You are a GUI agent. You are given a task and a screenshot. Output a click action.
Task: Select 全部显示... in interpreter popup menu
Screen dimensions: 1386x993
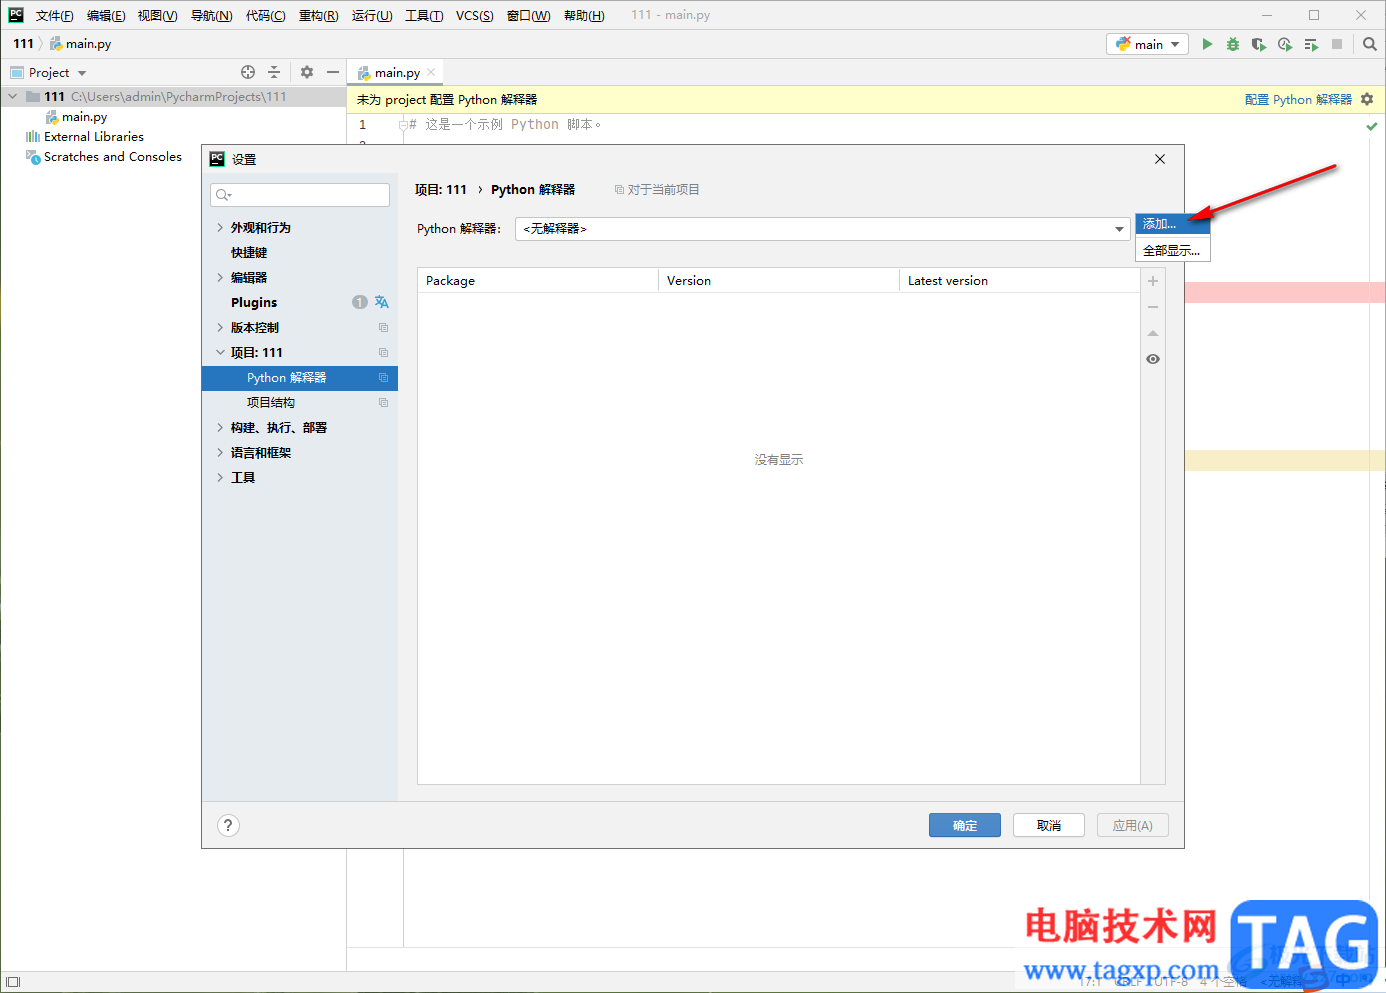1172,251
